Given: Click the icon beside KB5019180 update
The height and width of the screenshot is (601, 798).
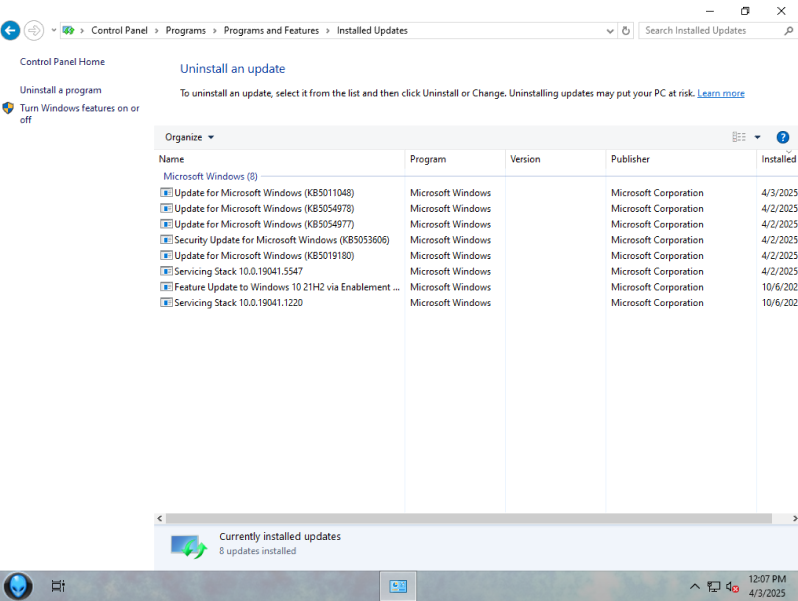Looking at the screenshot, I should click(x=166, y=255).
